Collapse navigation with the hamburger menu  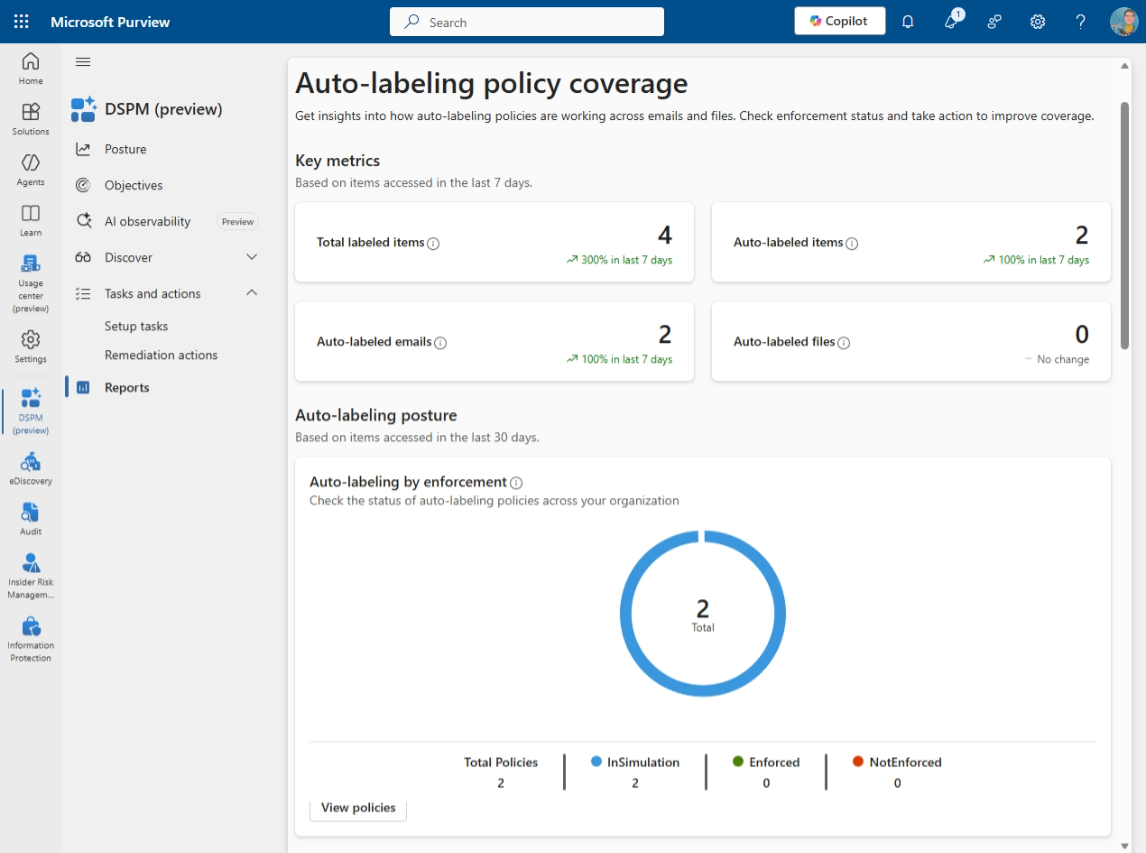tap(83, 62)
